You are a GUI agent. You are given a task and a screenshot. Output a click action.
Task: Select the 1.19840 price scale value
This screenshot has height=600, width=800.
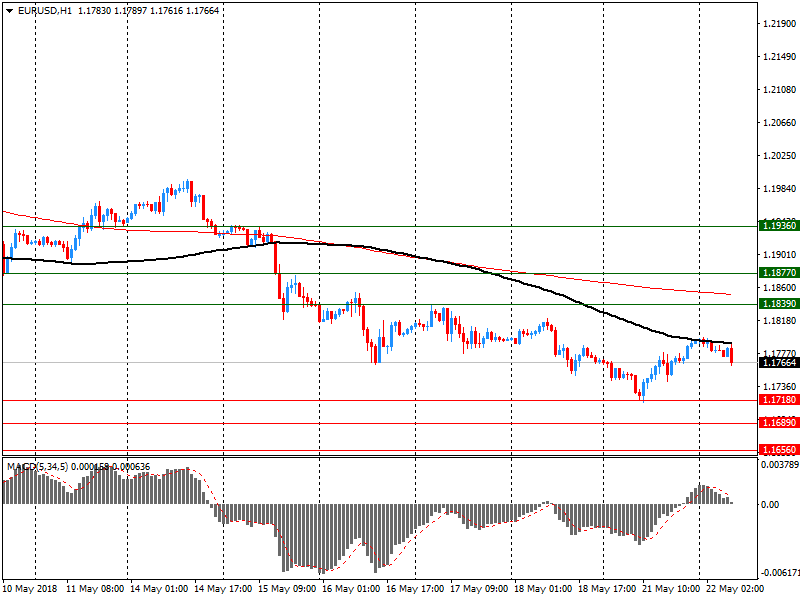pos(780,189)
